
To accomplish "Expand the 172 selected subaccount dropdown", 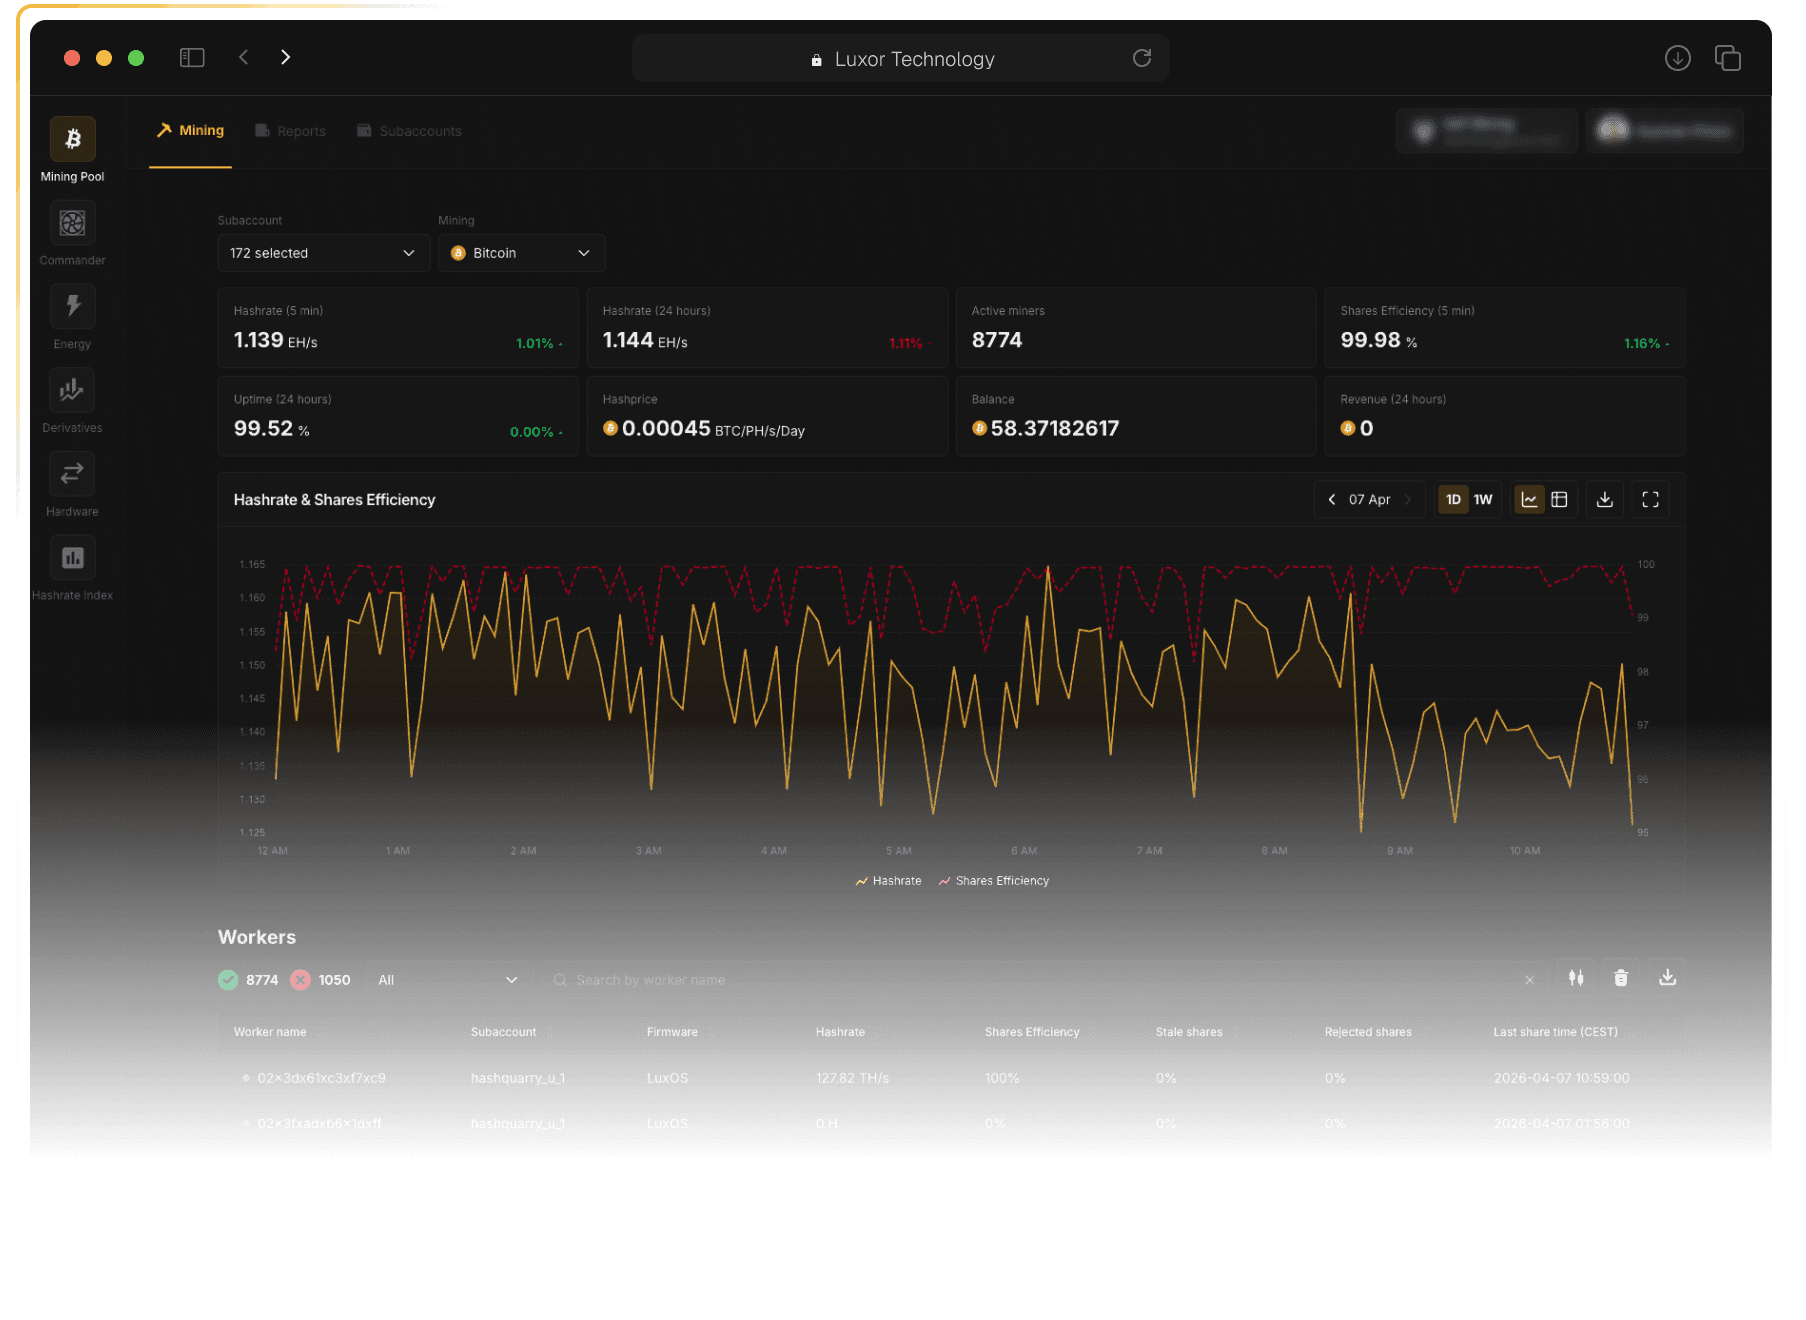I will tap(324, 253).
